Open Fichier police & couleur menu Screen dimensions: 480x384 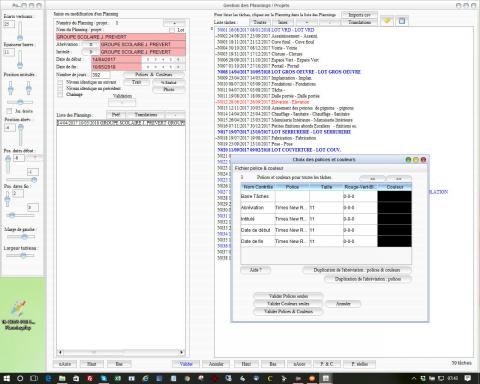(259, 168)
